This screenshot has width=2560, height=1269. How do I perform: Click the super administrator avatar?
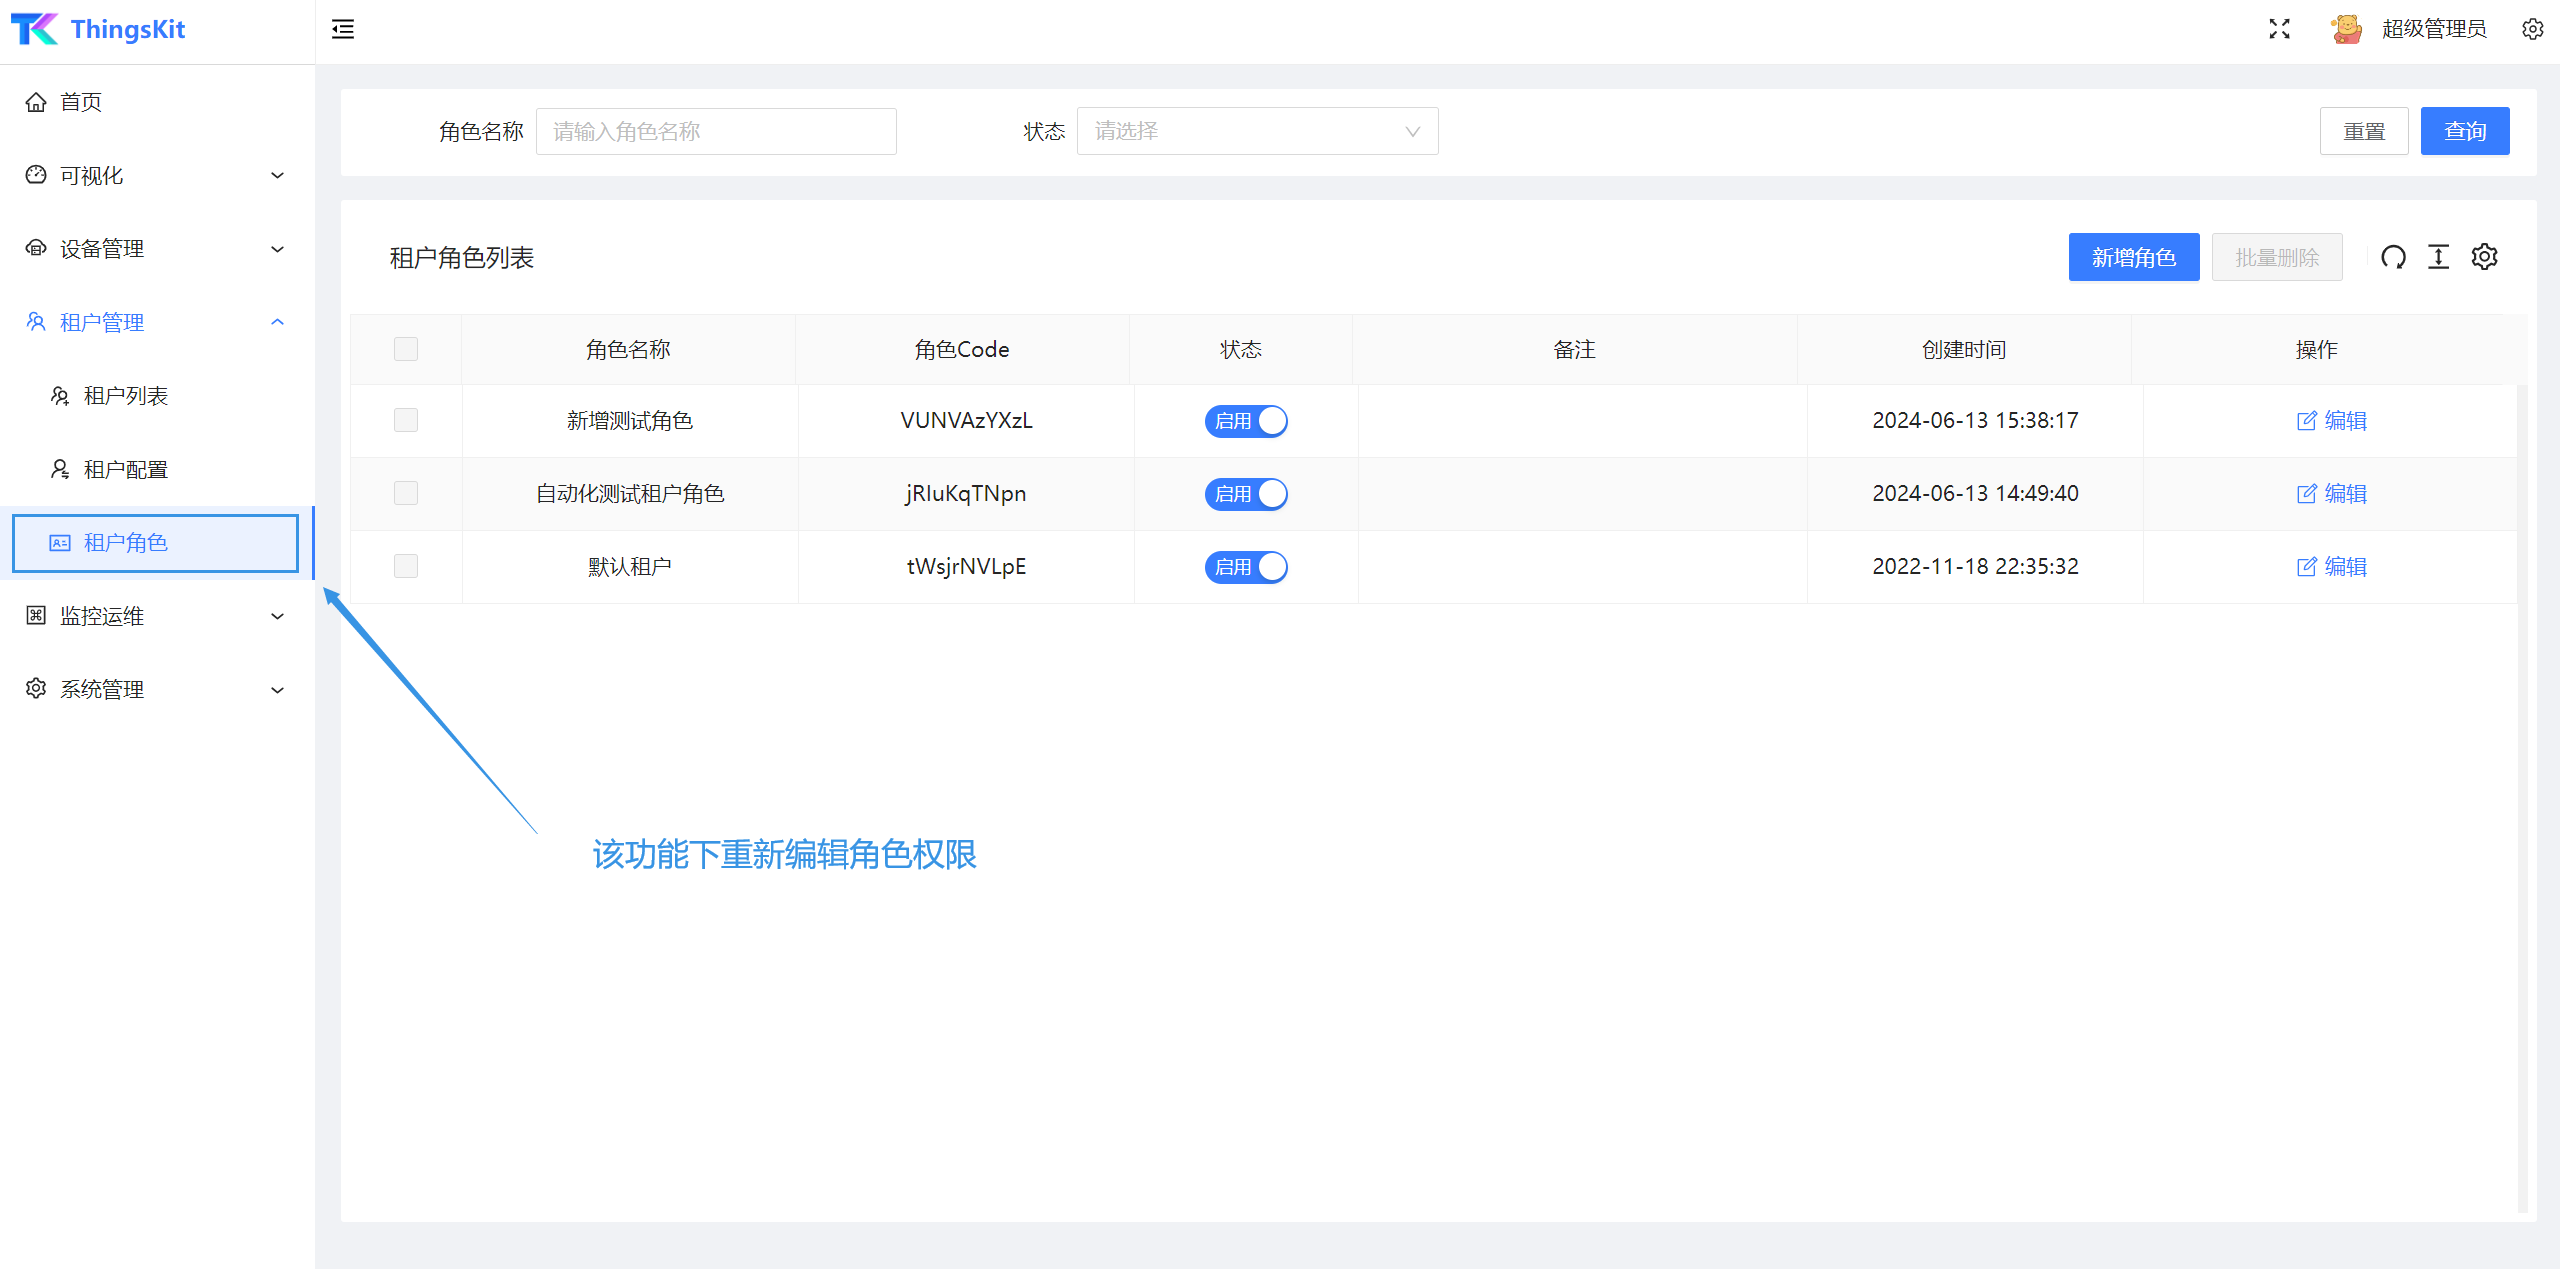pos(2346,29)
